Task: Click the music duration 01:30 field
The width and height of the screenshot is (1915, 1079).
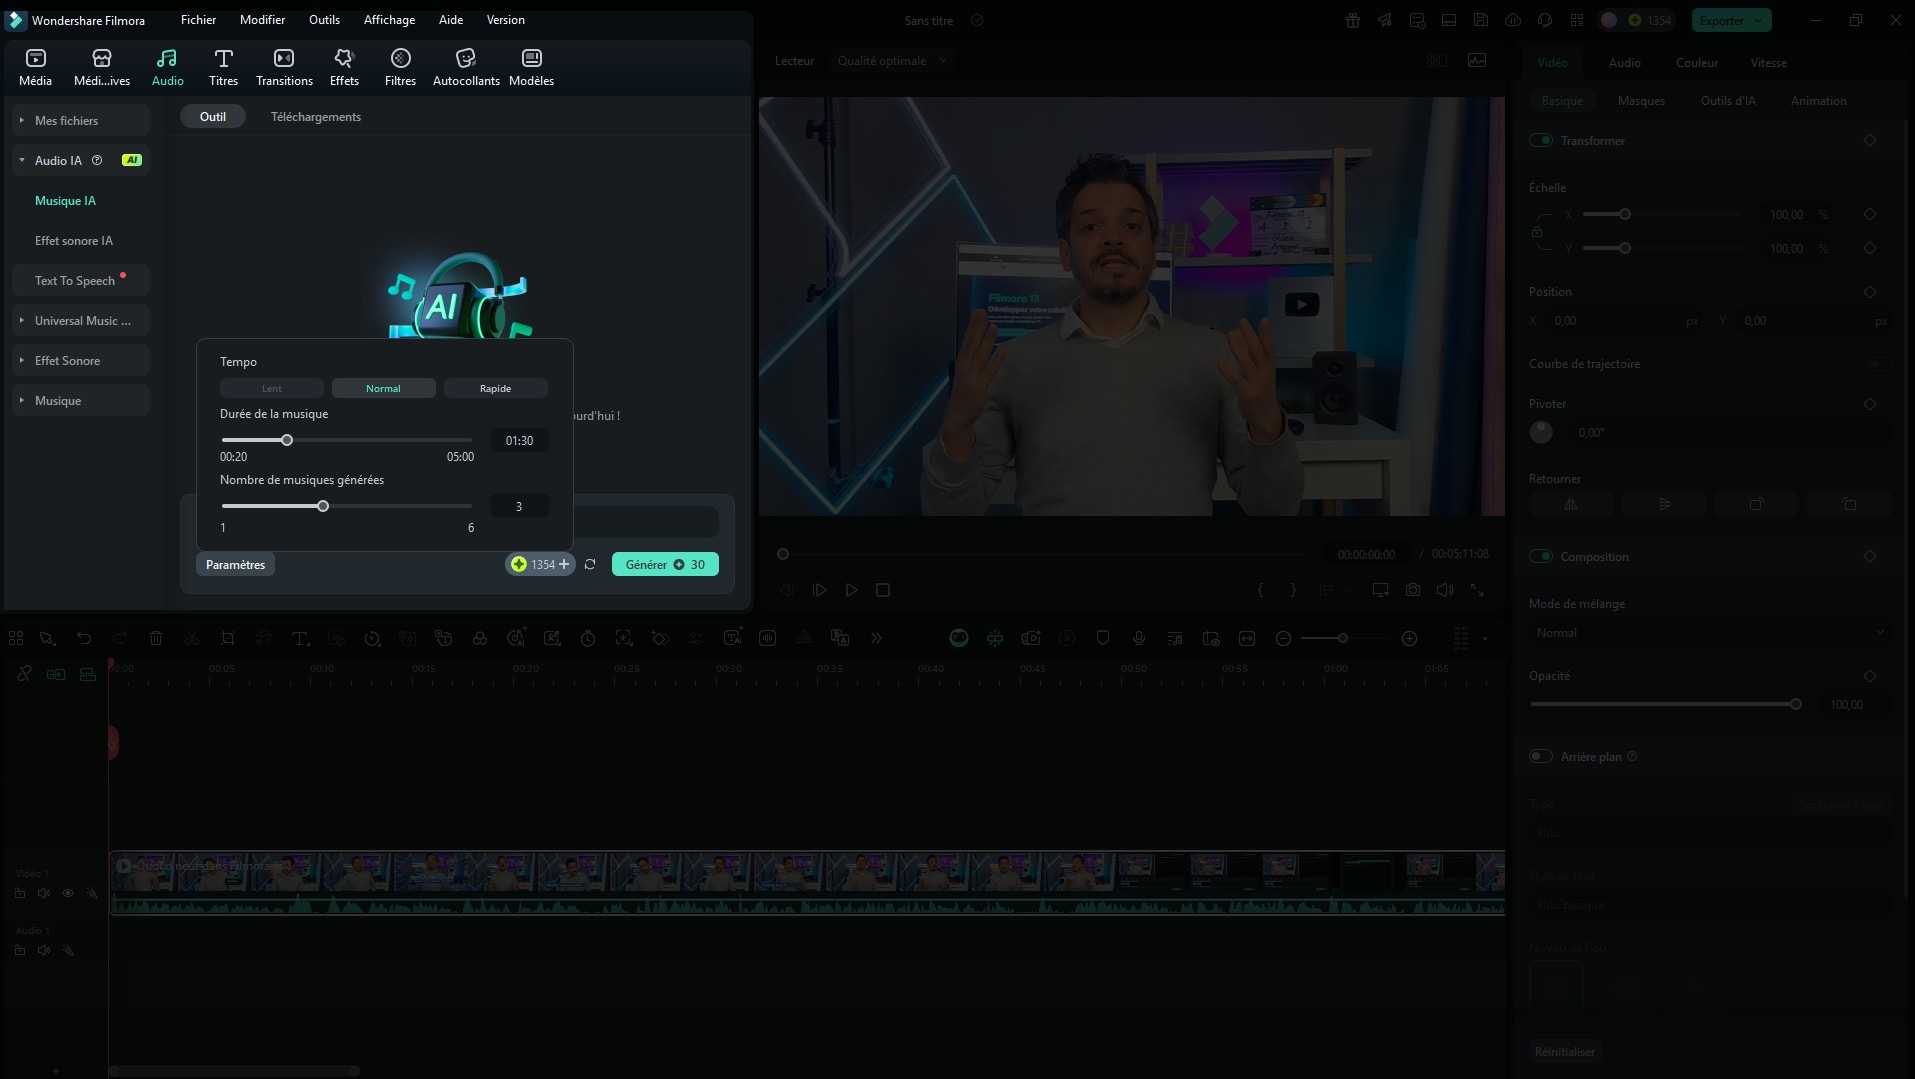Action: tap(519, 441)
